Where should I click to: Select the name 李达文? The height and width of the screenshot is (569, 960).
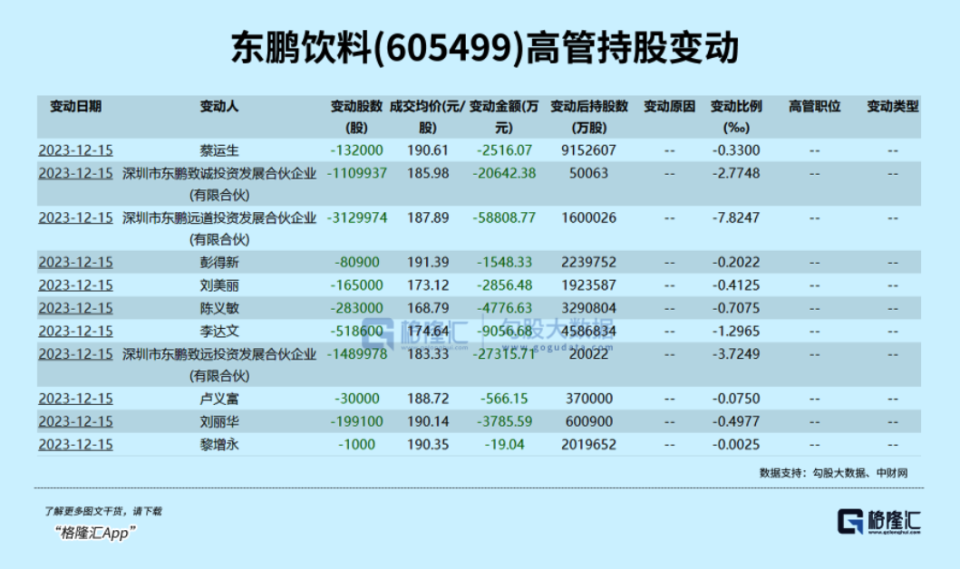[x=219, y=331]
